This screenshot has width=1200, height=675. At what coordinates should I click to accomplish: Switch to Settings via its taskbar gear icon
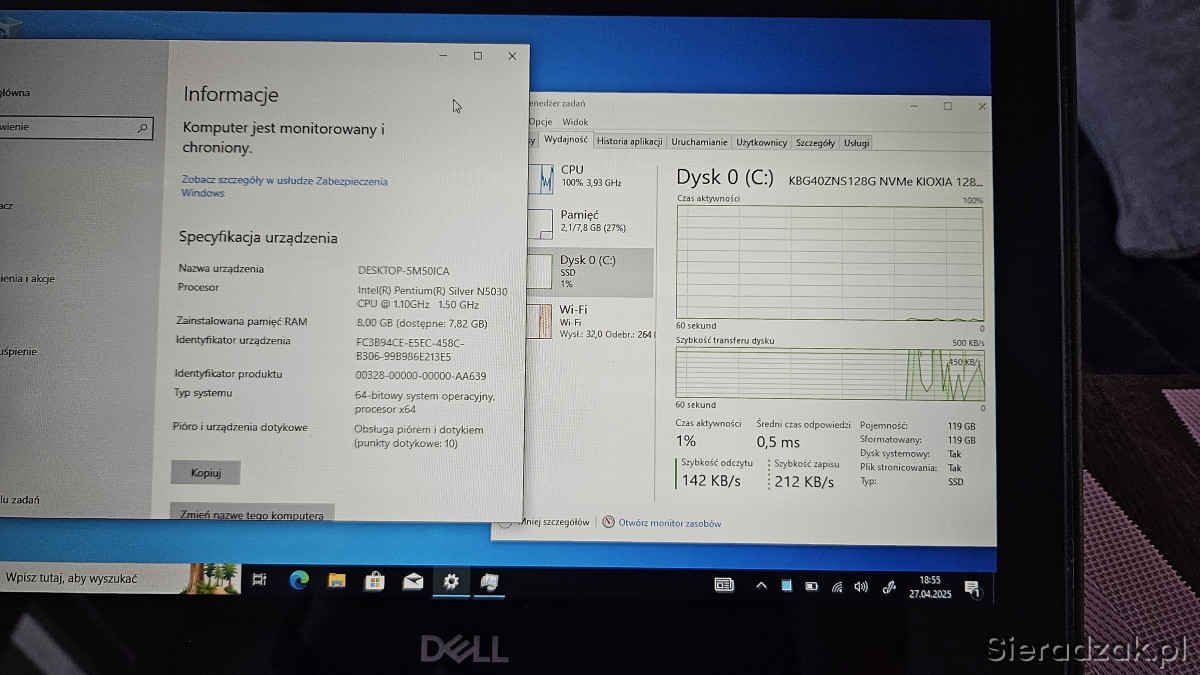451,581
